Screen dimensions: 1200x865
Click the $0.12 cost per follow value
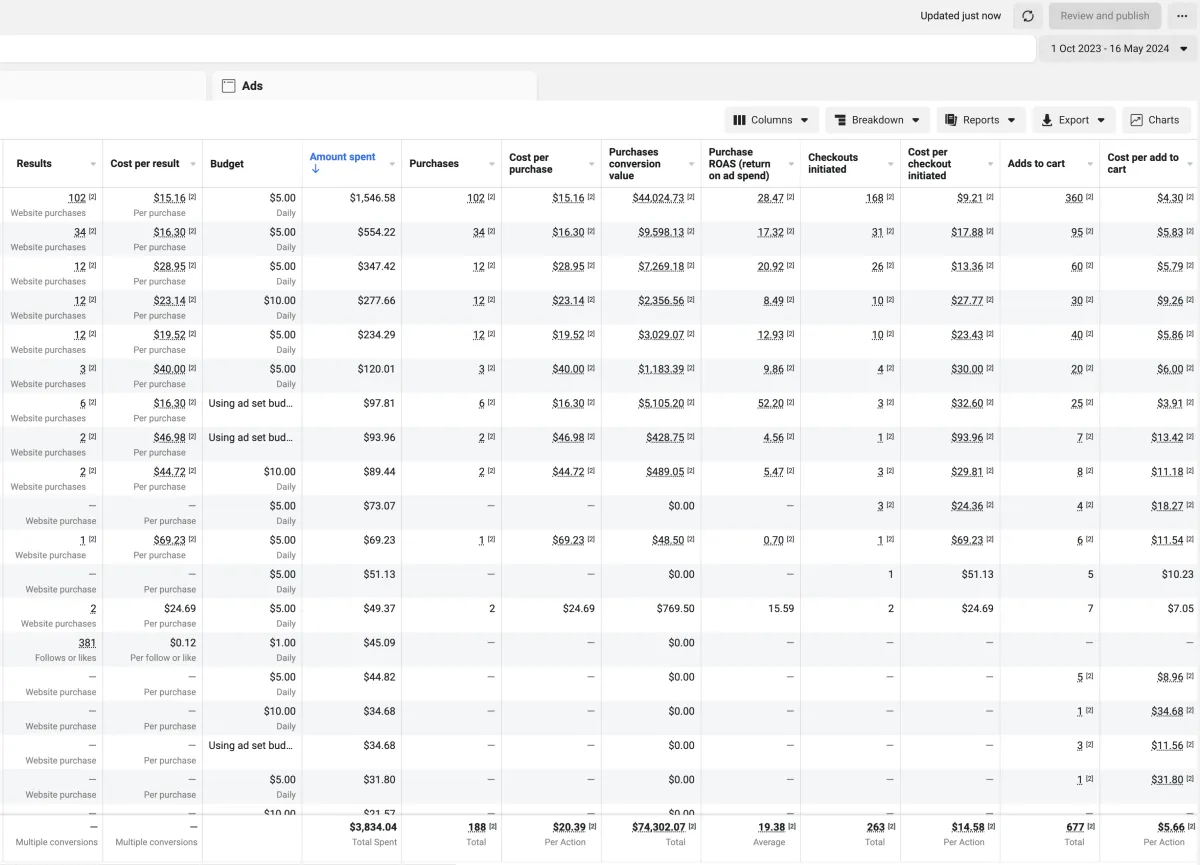[183, 643]
